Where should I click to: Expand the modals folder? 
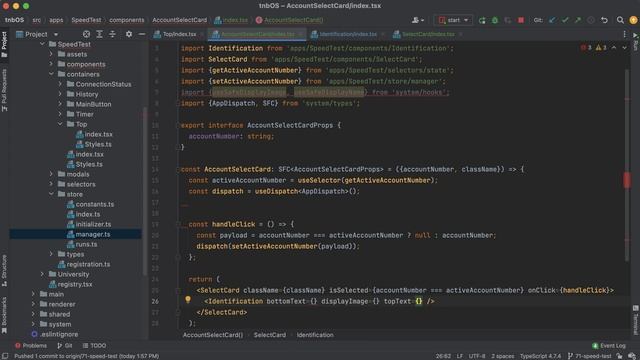click(x=51, y=174)
